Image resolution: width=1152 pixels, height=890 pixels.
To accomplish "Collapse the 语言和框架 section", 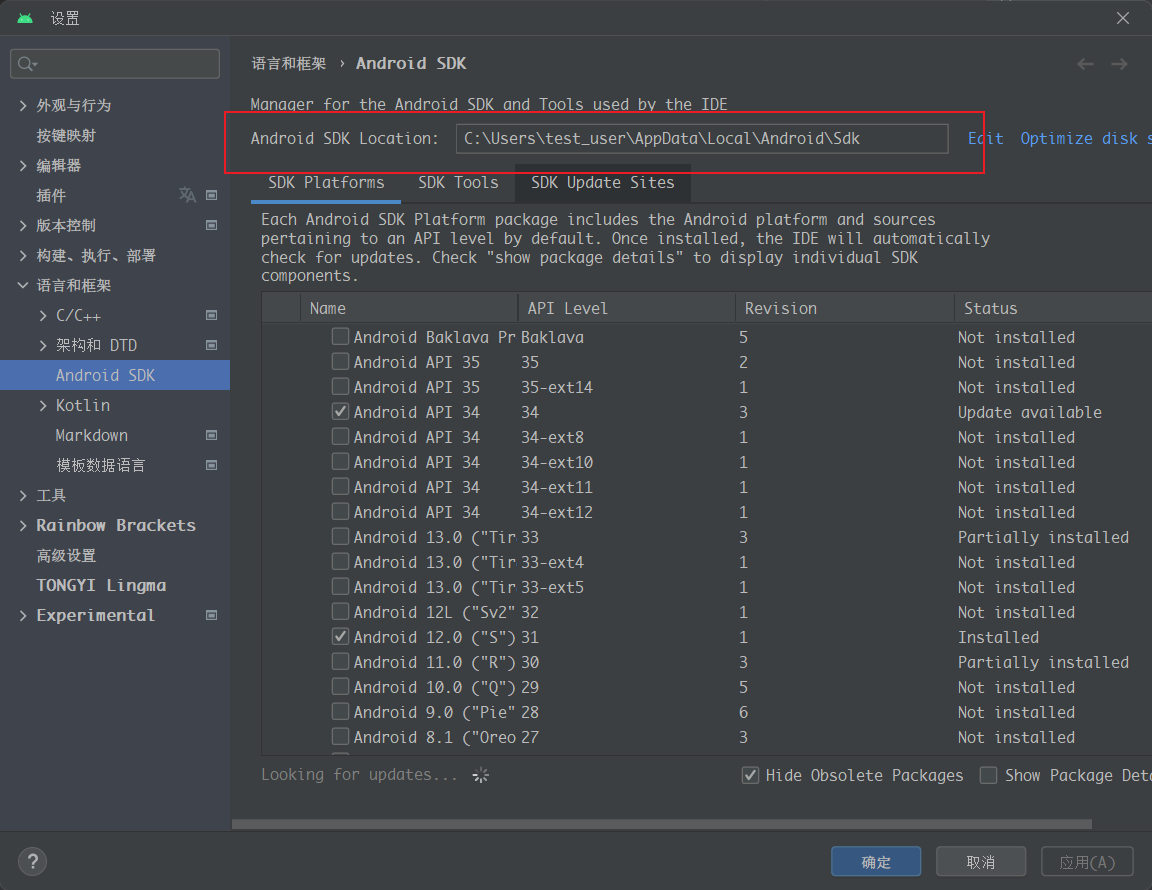I will [23, 285].
